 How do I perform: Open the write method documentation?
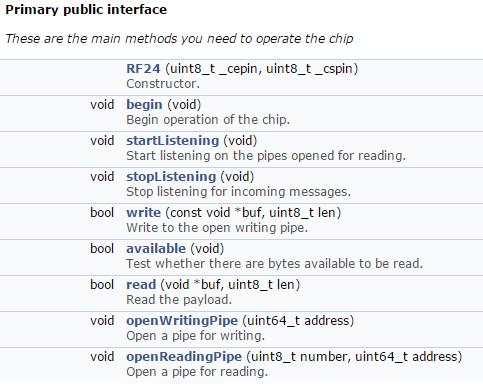coord(144,213)
